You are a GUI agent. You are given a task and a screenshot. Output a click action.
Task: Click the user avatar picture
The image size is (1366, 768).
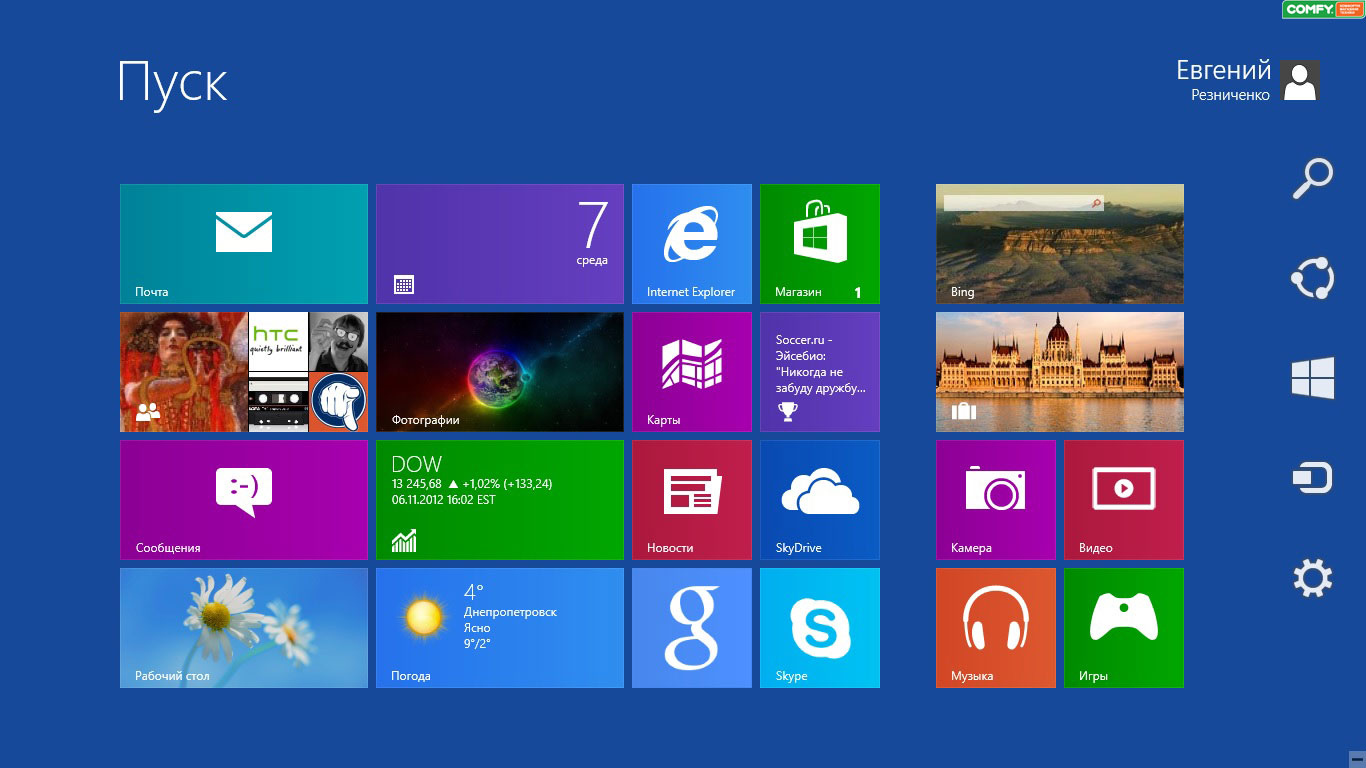pyautogui.click(x=1299, y=80)
